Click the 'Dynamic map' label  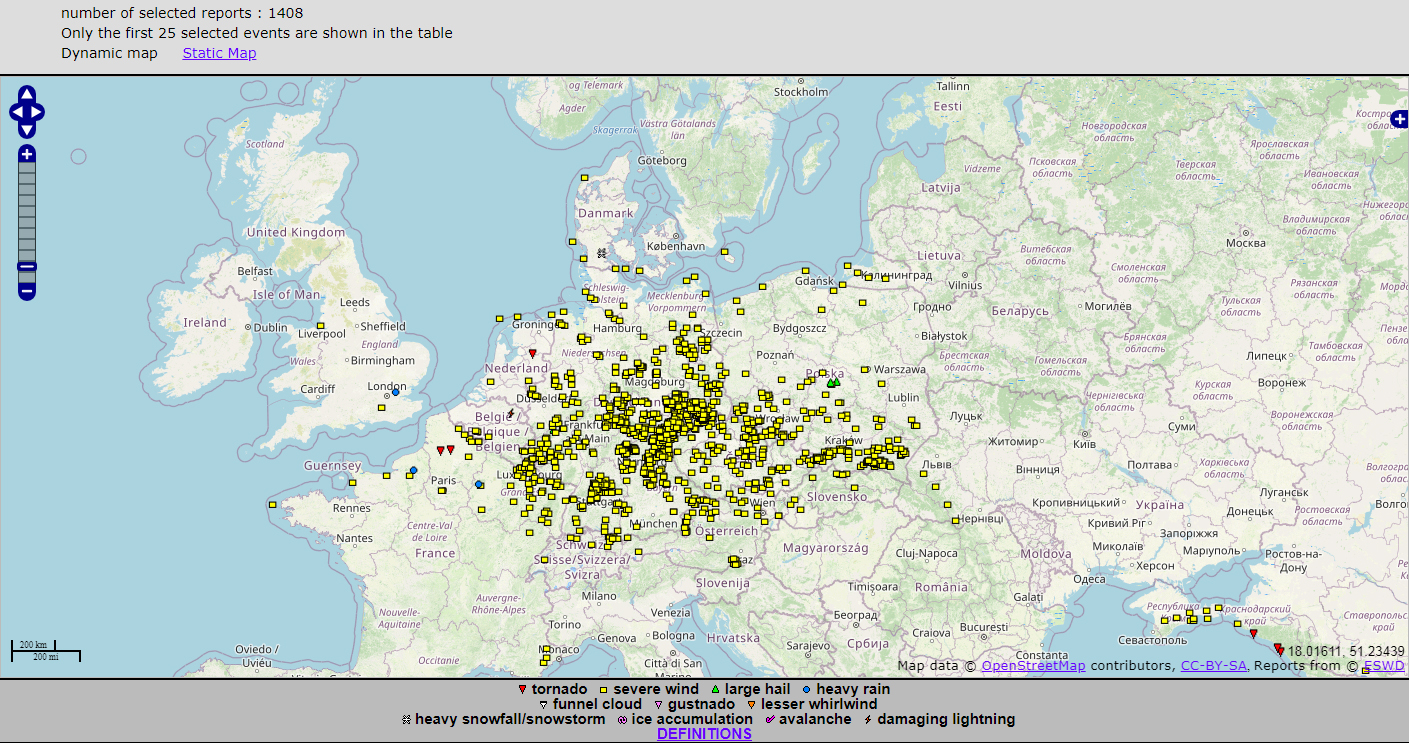click(x=109, y=53)
